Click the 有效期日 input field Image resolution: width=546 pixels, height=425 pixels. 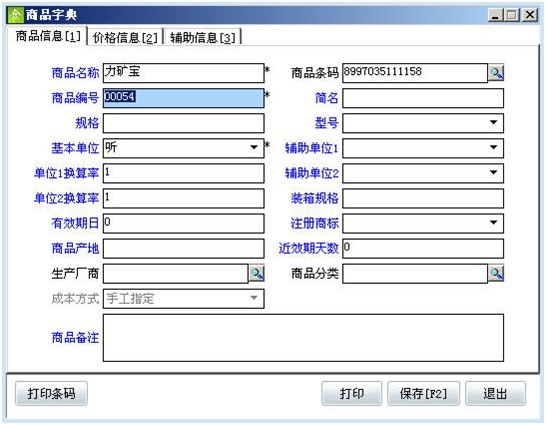pyautogui.click(x=184, y=223)
